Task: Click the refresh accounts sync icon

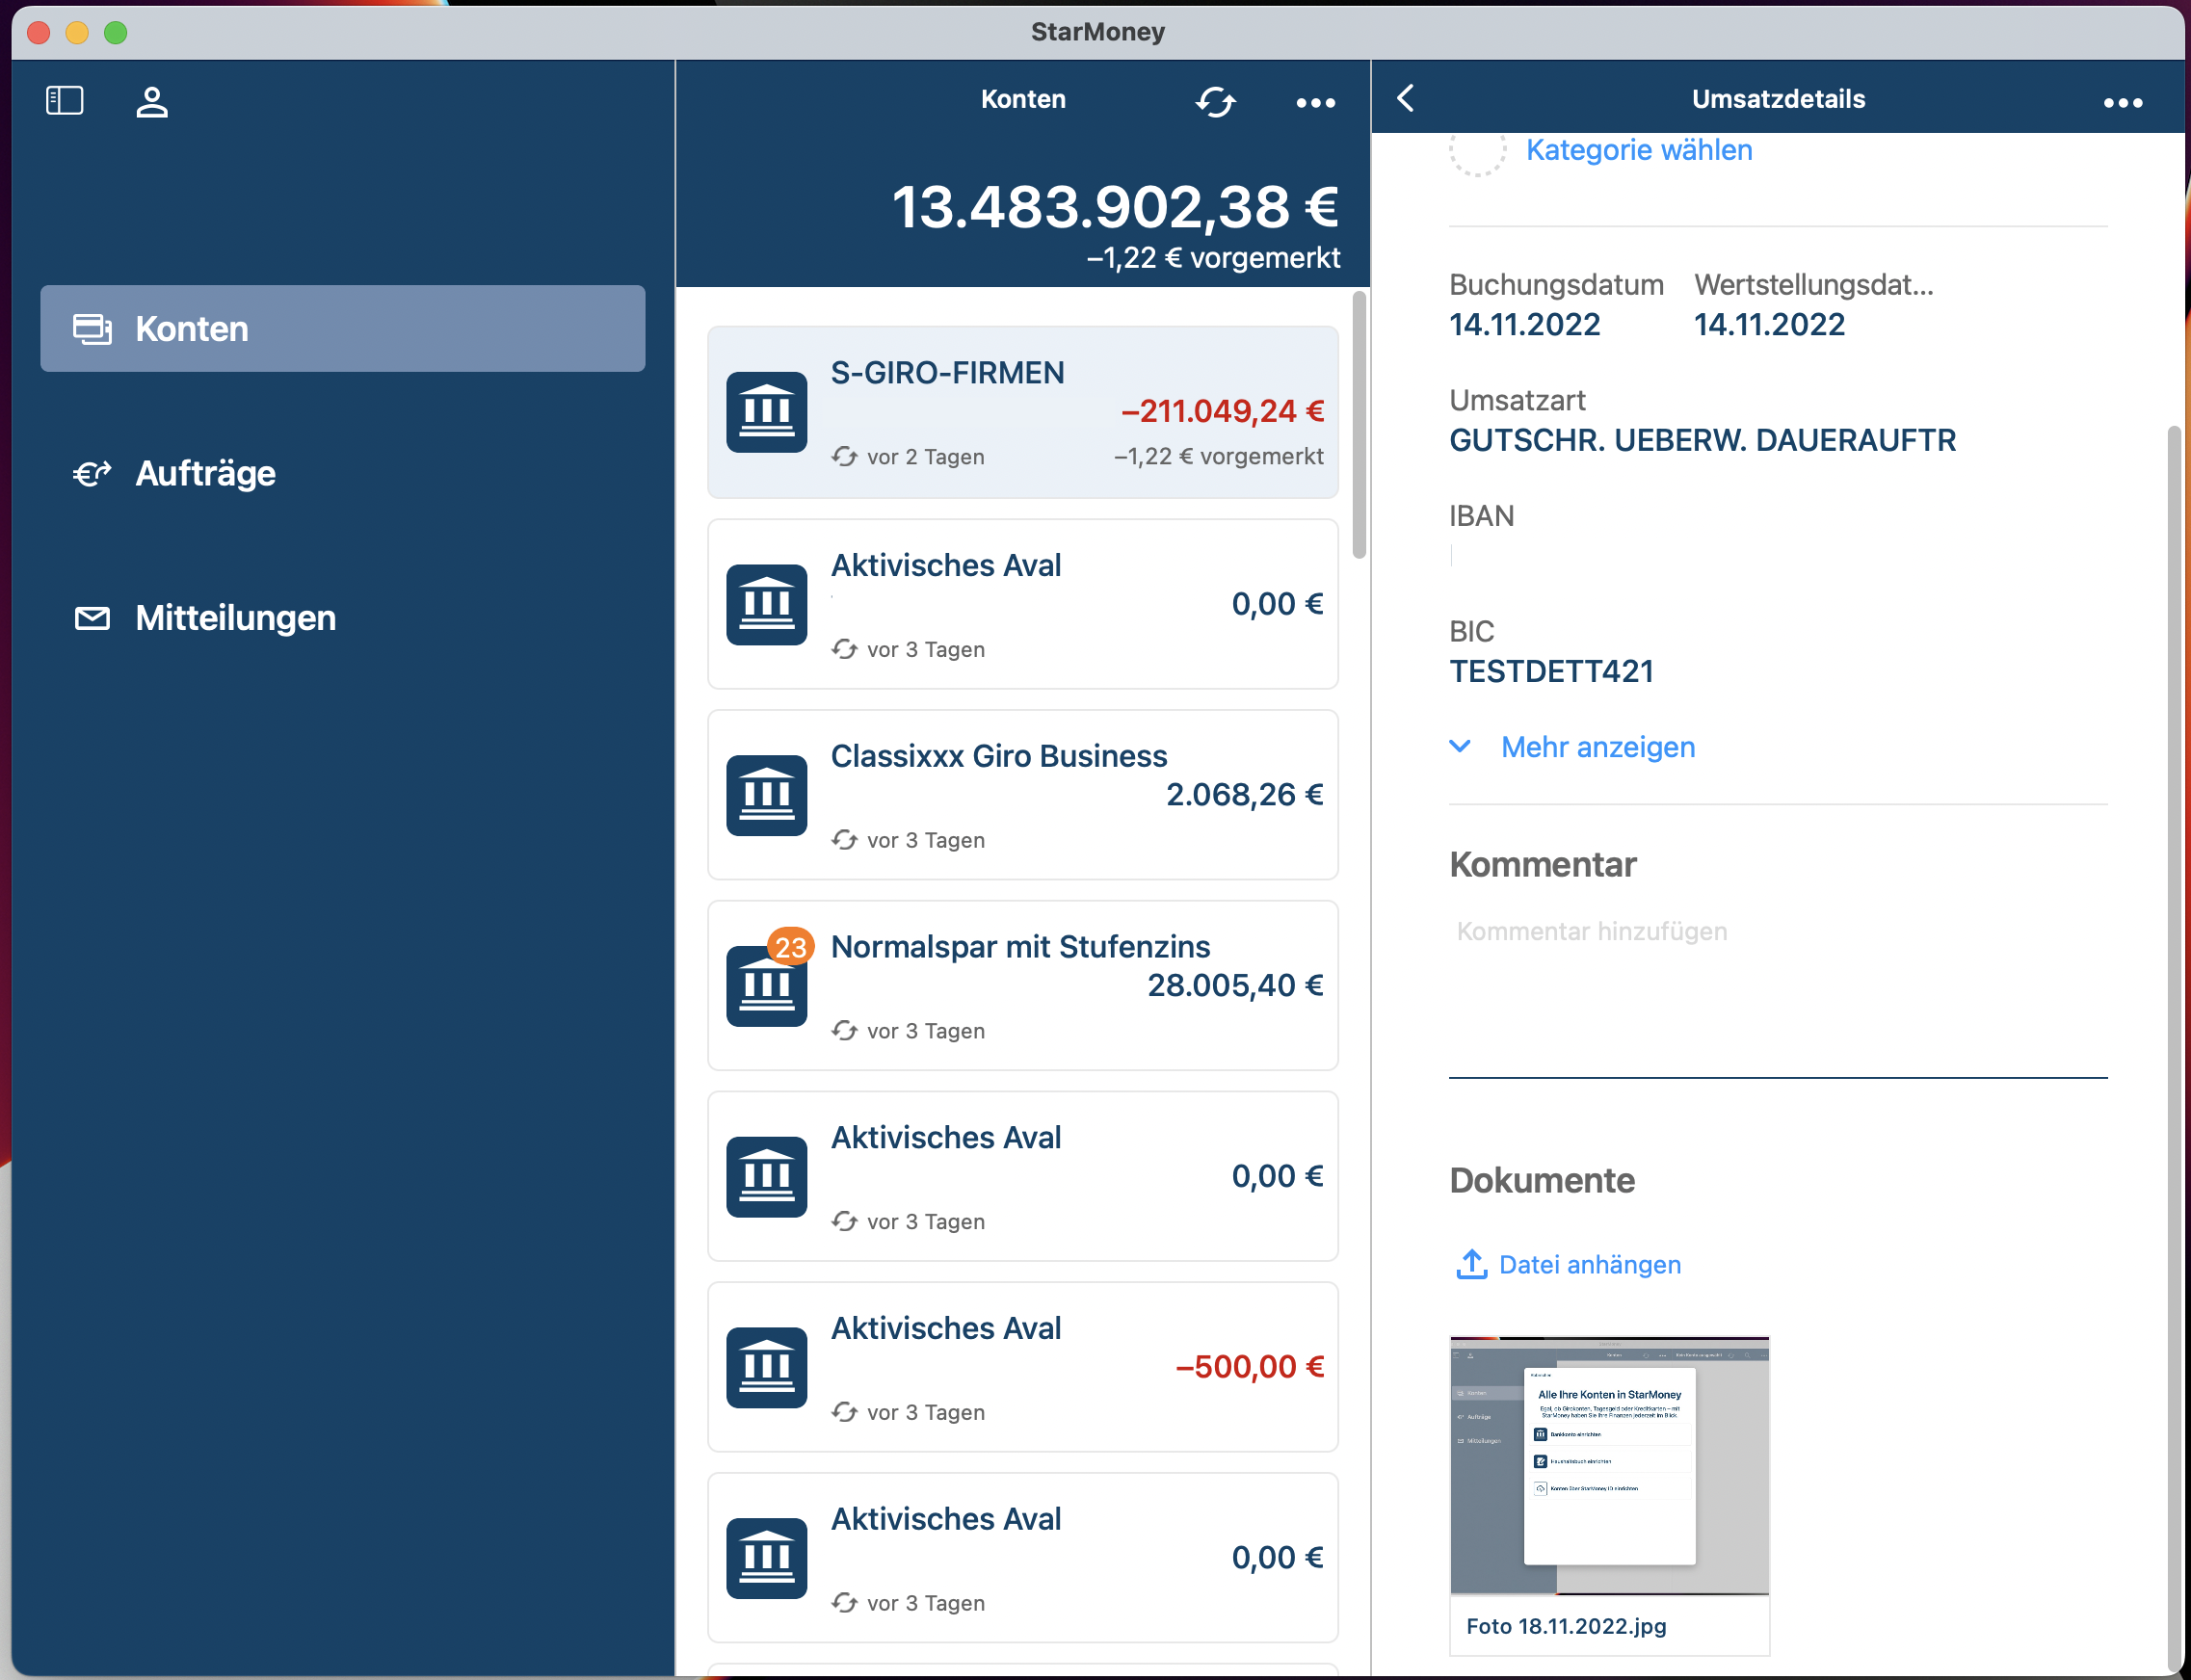Action: (x=1215, y=102)
